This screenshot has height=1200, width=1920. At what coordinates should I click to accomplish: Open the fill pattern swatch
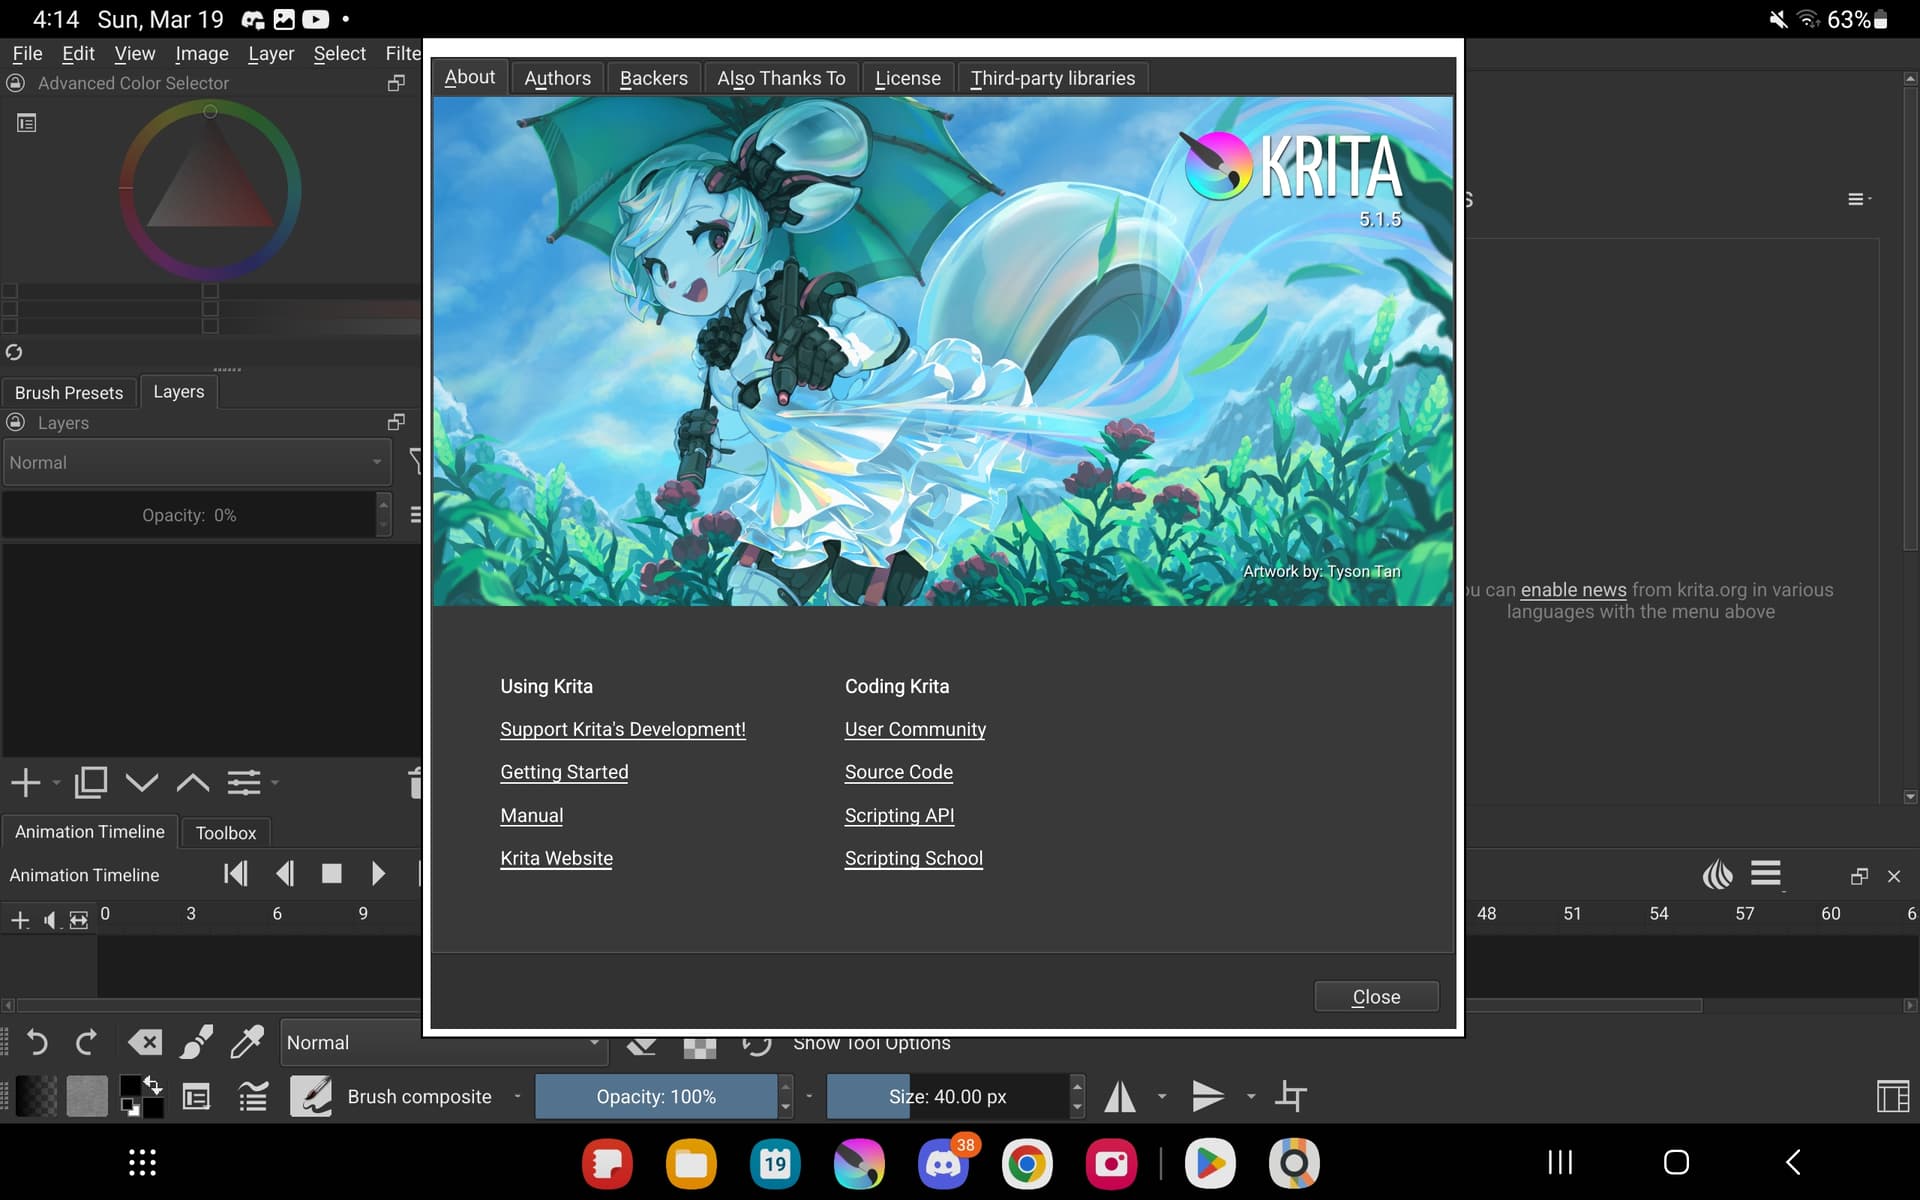pos(87,1097)
